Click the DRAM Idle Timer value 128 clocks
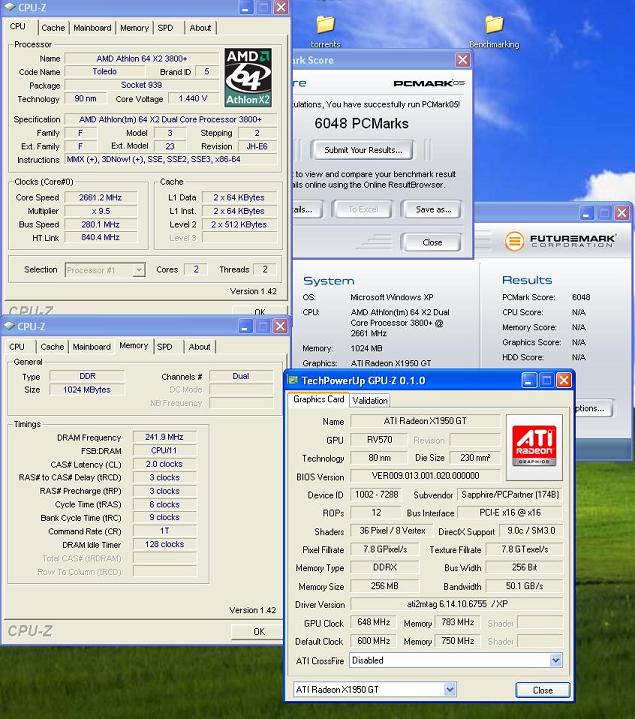Viewport: 635px width, 719px height. point(164,544)
